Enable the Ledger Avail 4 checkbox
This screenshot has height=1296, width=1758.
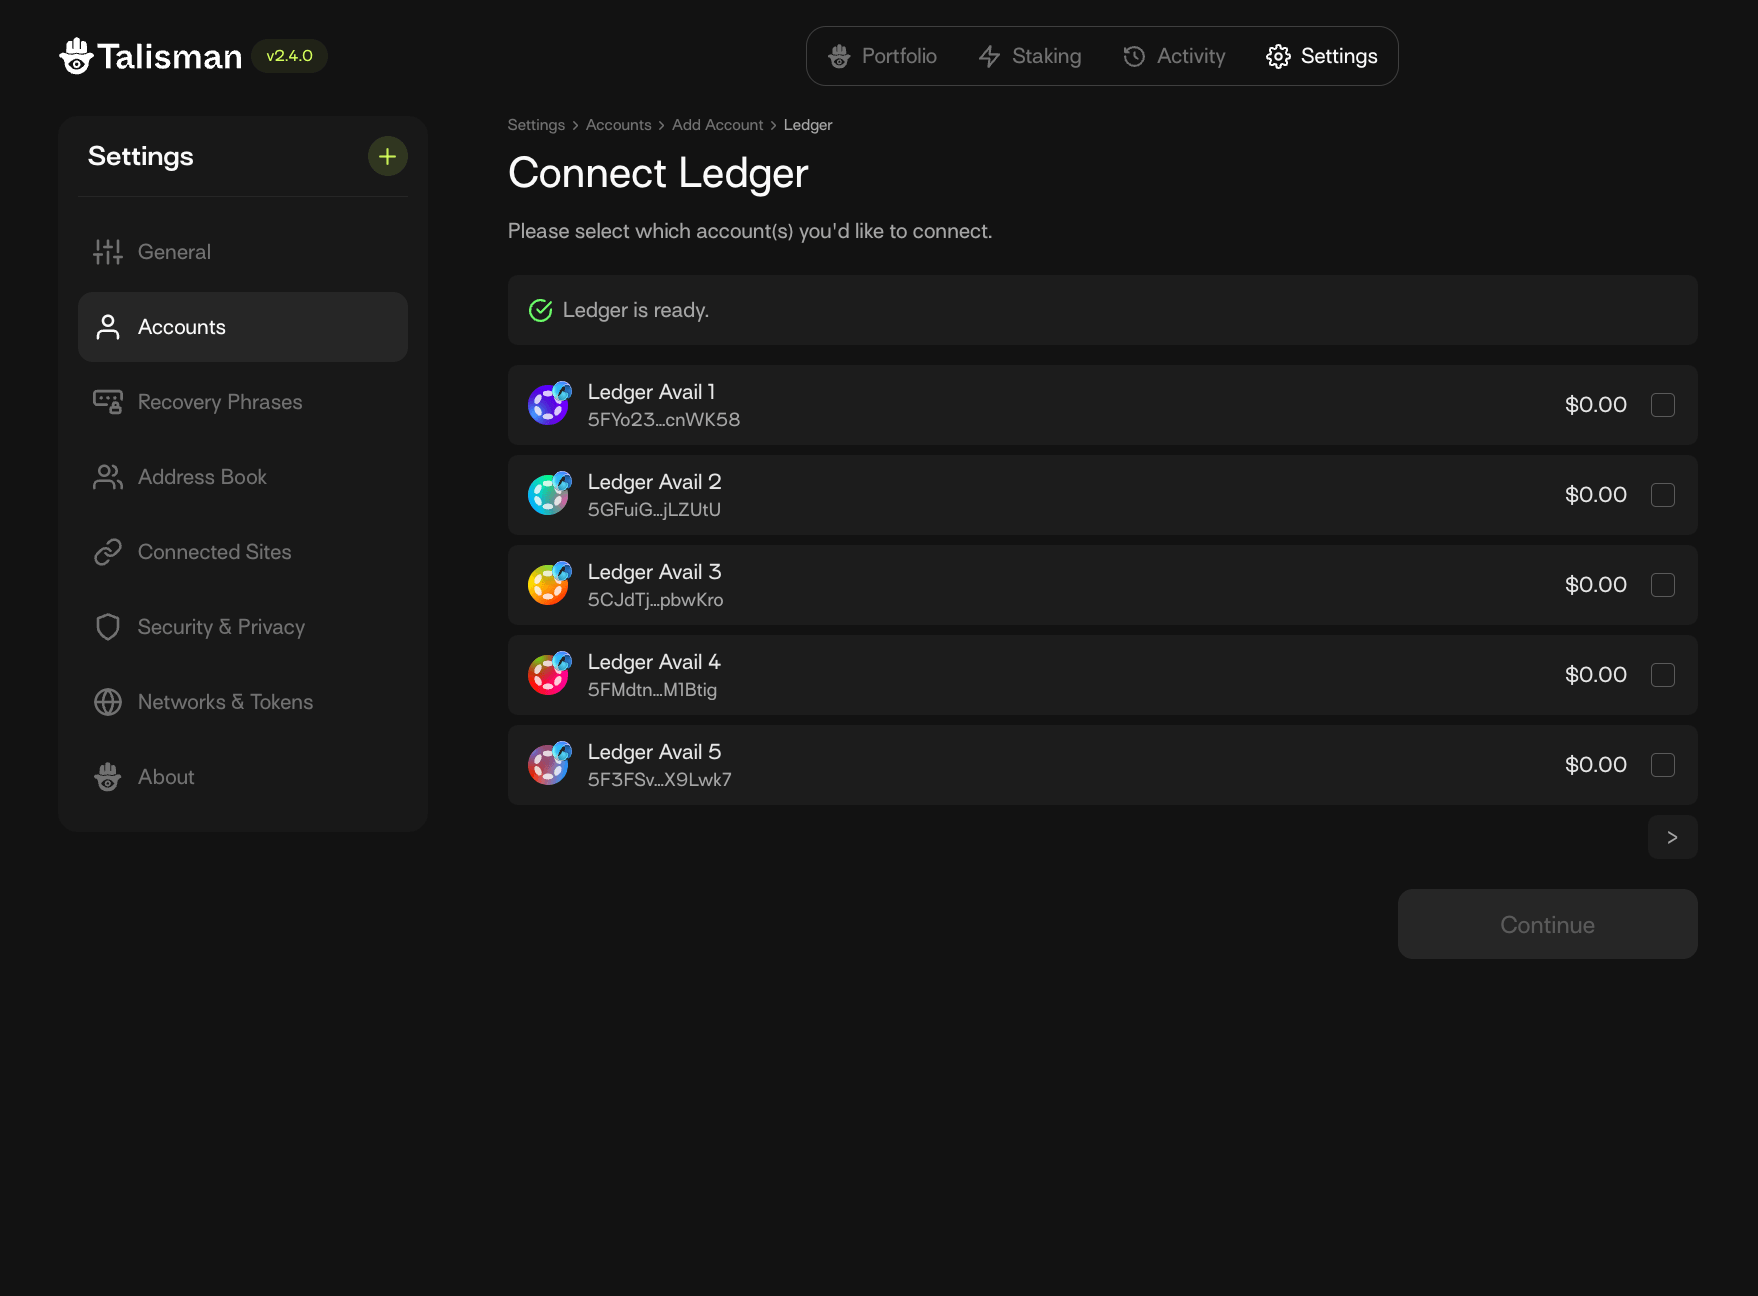(x=1662, y=675)
